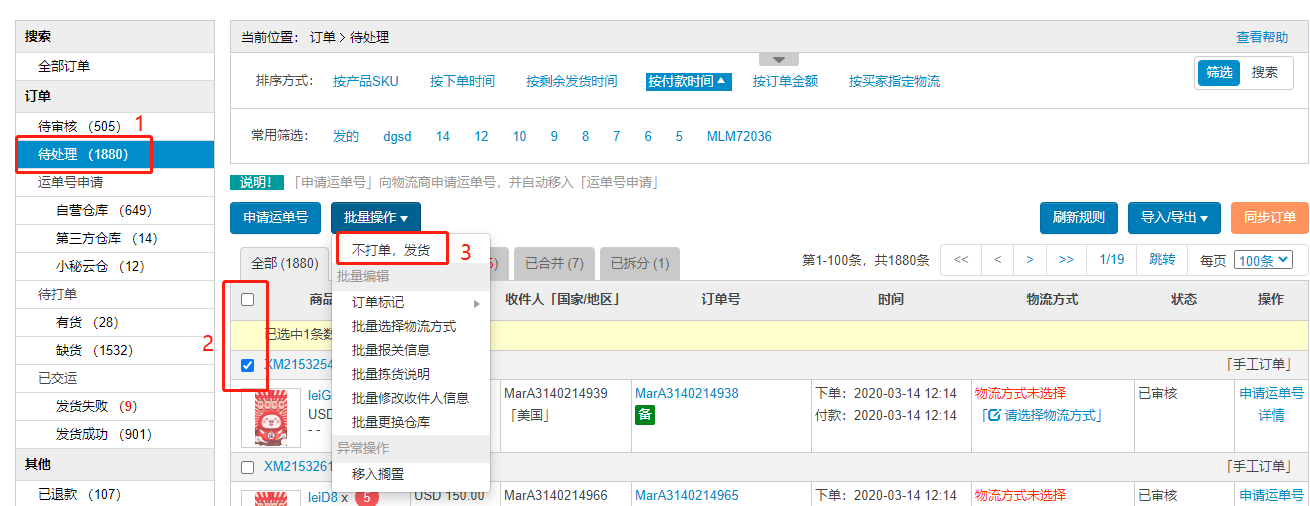Collapse the filter panel grey arrow
The height and width of the screenshot is (506, 1310).
[779, 60]
